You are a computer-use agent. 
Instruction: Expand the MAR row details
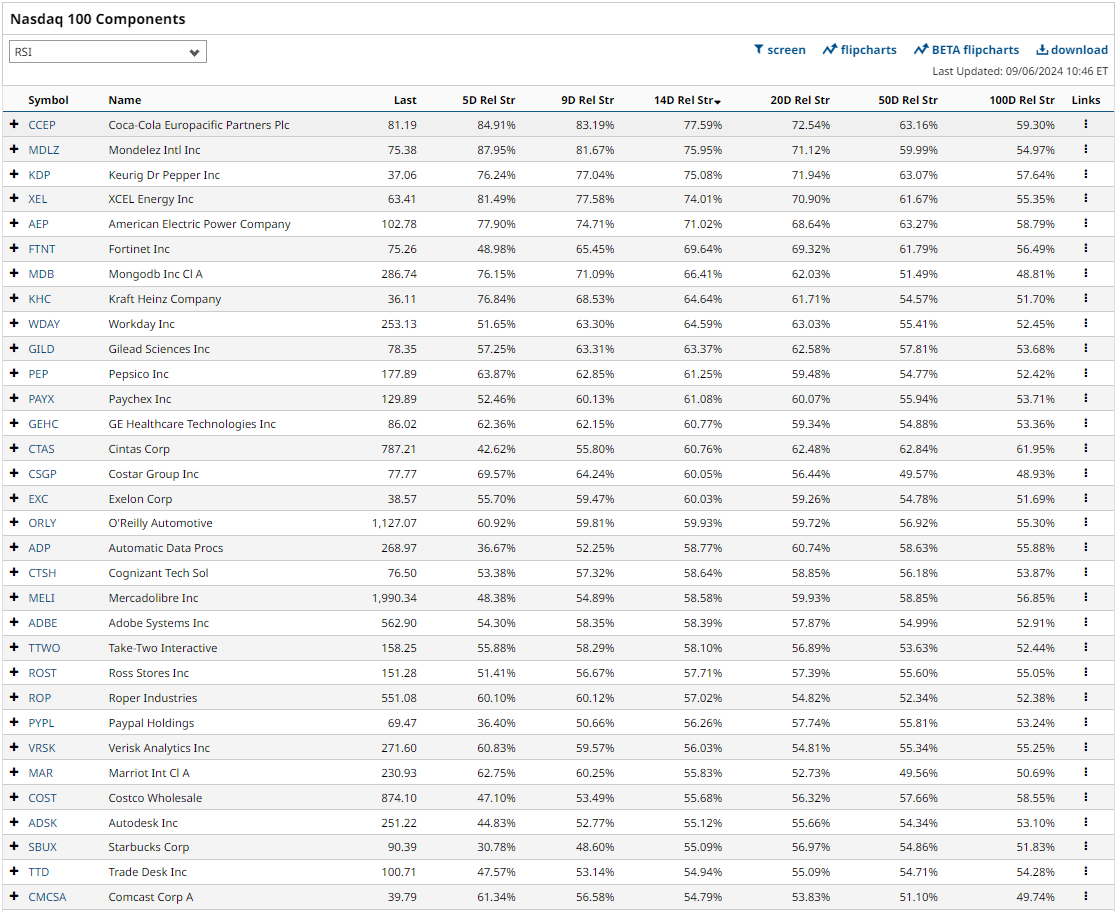tap(14, 772)
